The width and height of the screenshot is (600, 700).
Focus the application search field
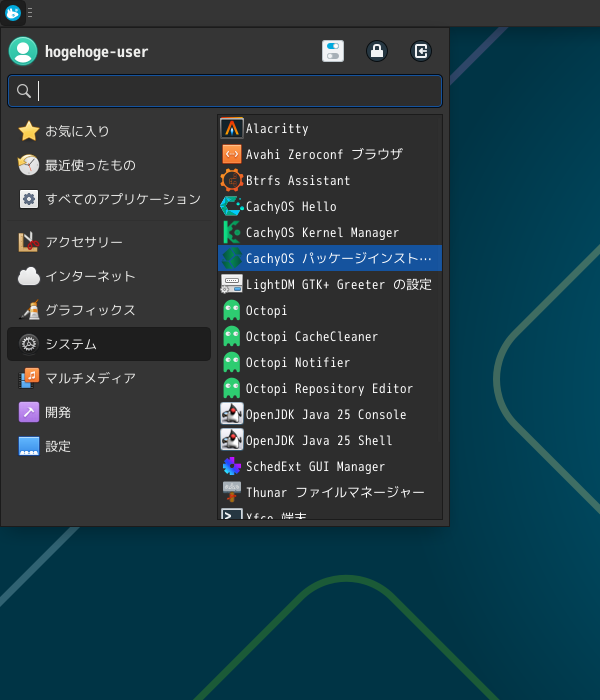[225, 91]
